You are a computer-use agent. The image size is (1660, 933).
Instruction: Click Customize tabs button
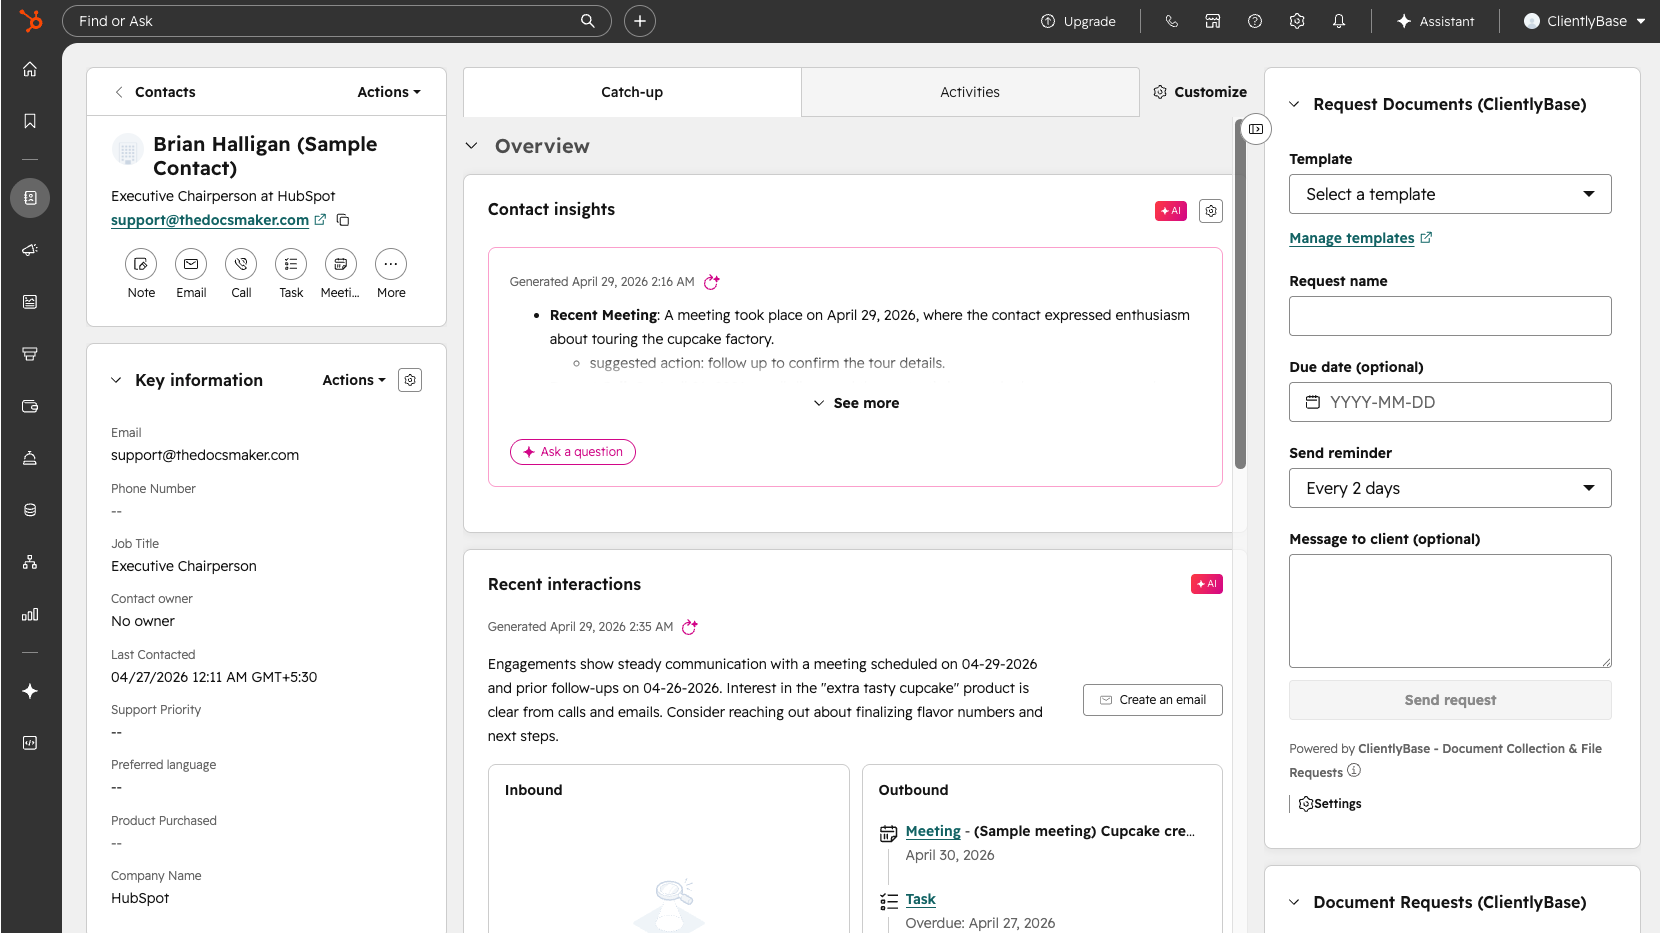[x=1200, y=92]
